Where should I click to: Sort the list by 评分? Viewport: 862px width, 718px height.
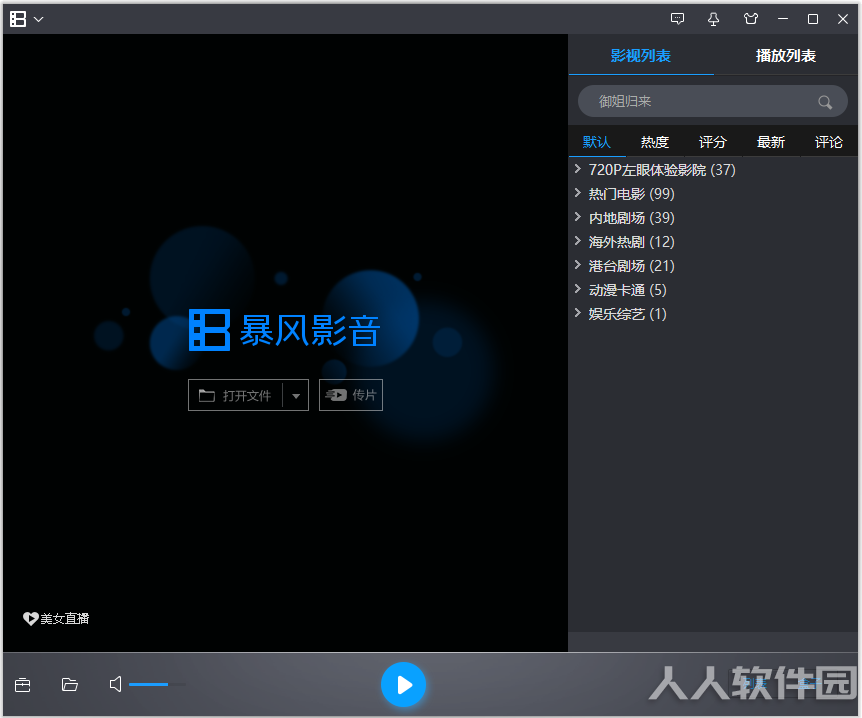(x=712, y=142)
